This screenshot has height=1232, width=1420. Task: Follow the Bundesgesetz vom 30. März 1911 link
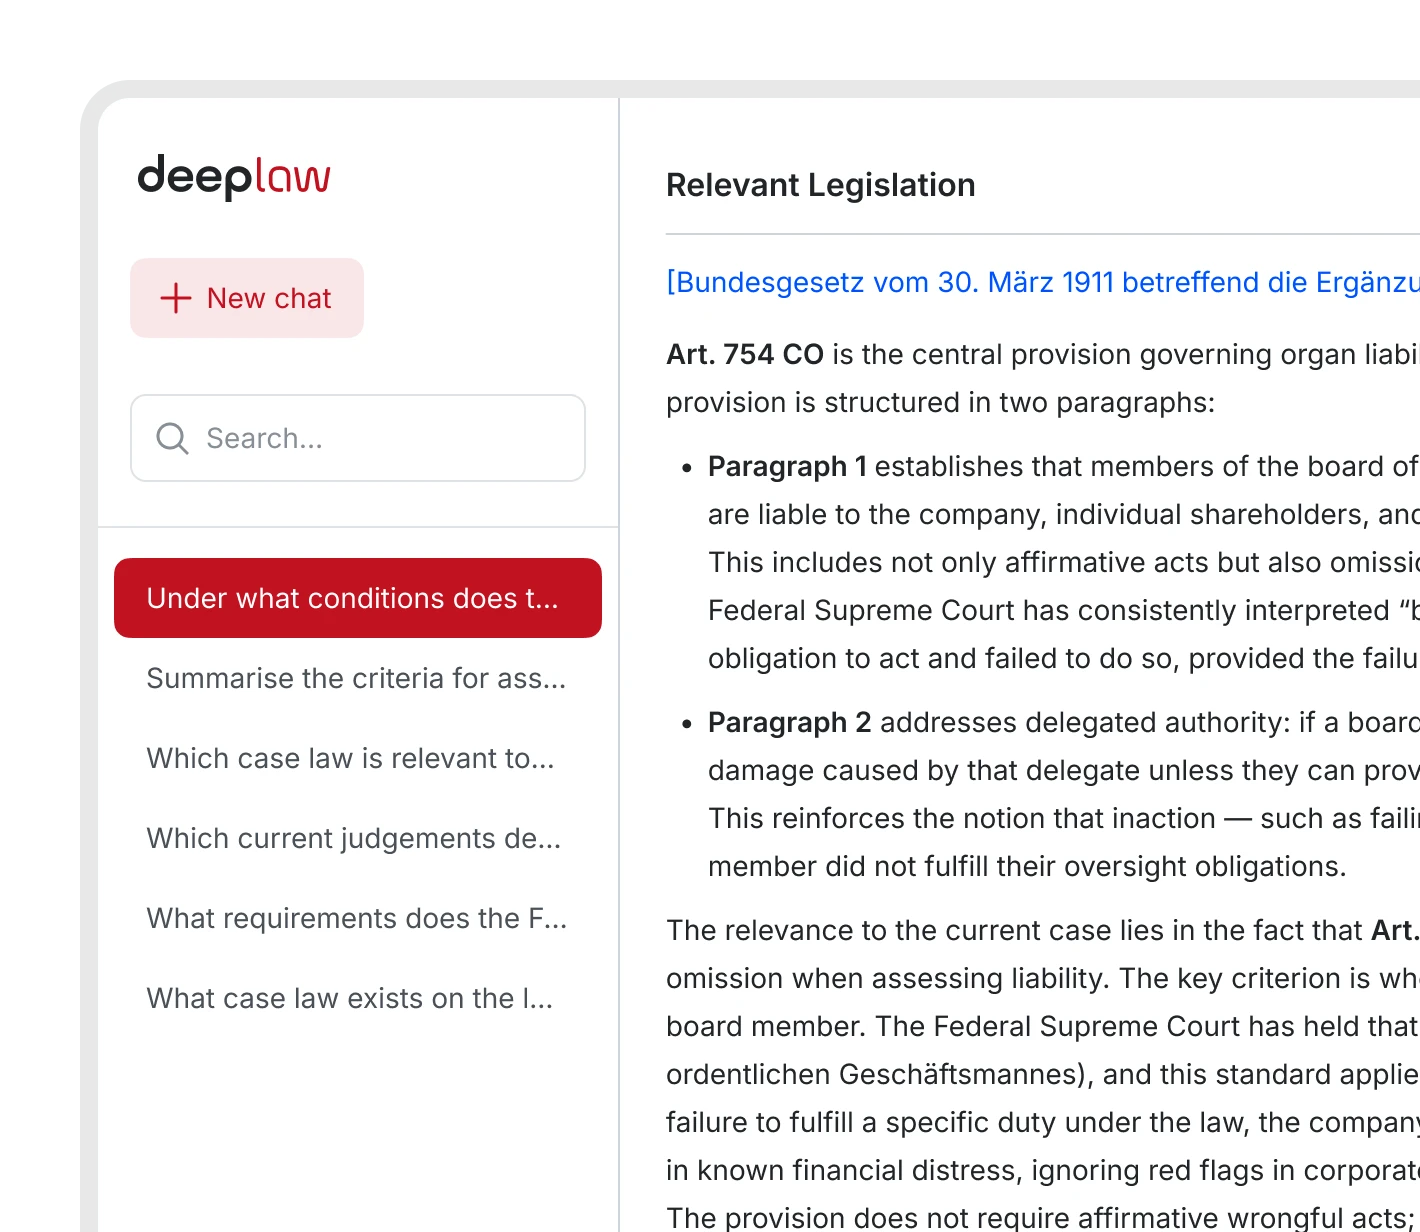1040,282
